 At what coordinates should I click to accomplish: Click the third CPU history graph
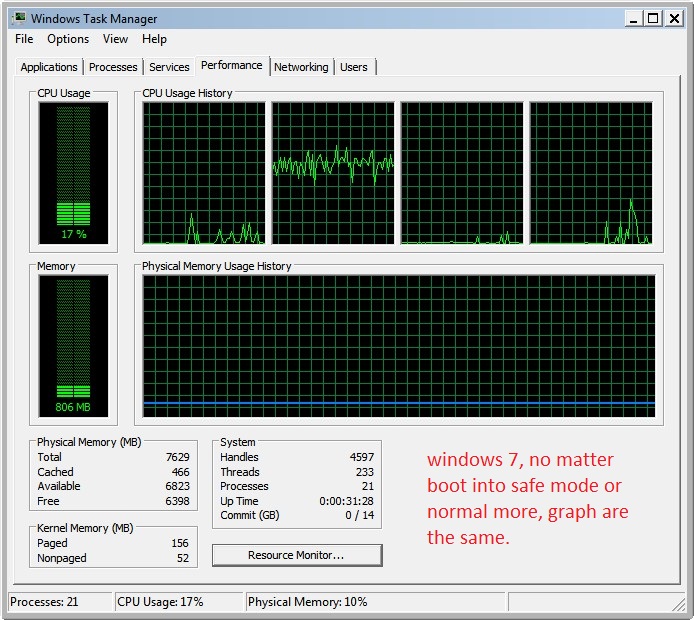click(462, 173)
